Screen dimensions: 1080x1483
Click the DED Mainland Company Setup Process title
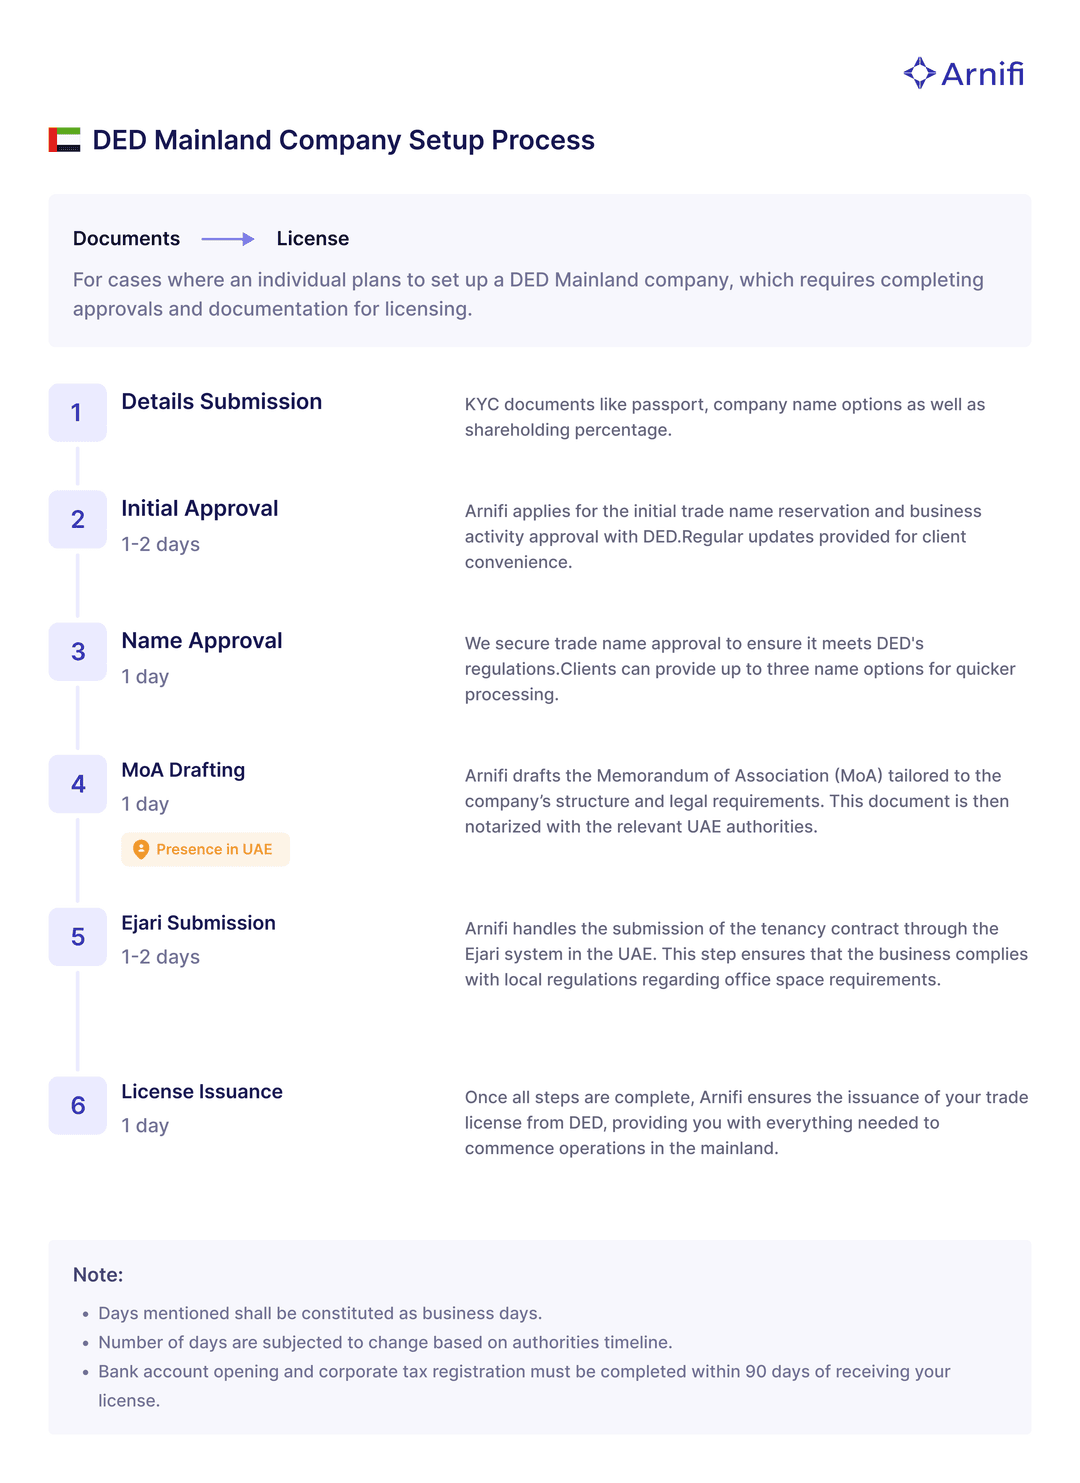343,140
